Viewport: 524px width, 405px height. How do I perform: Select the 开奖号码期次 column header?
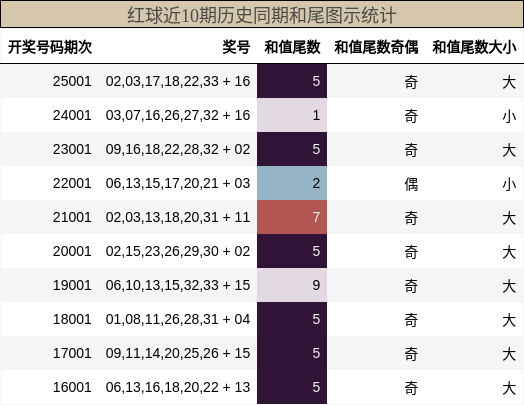50,47
